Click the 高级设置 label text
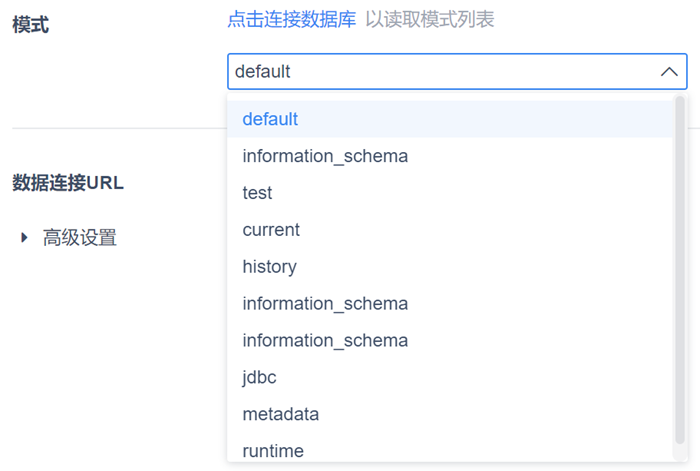700x471 pixels. (x=80, y=238)
